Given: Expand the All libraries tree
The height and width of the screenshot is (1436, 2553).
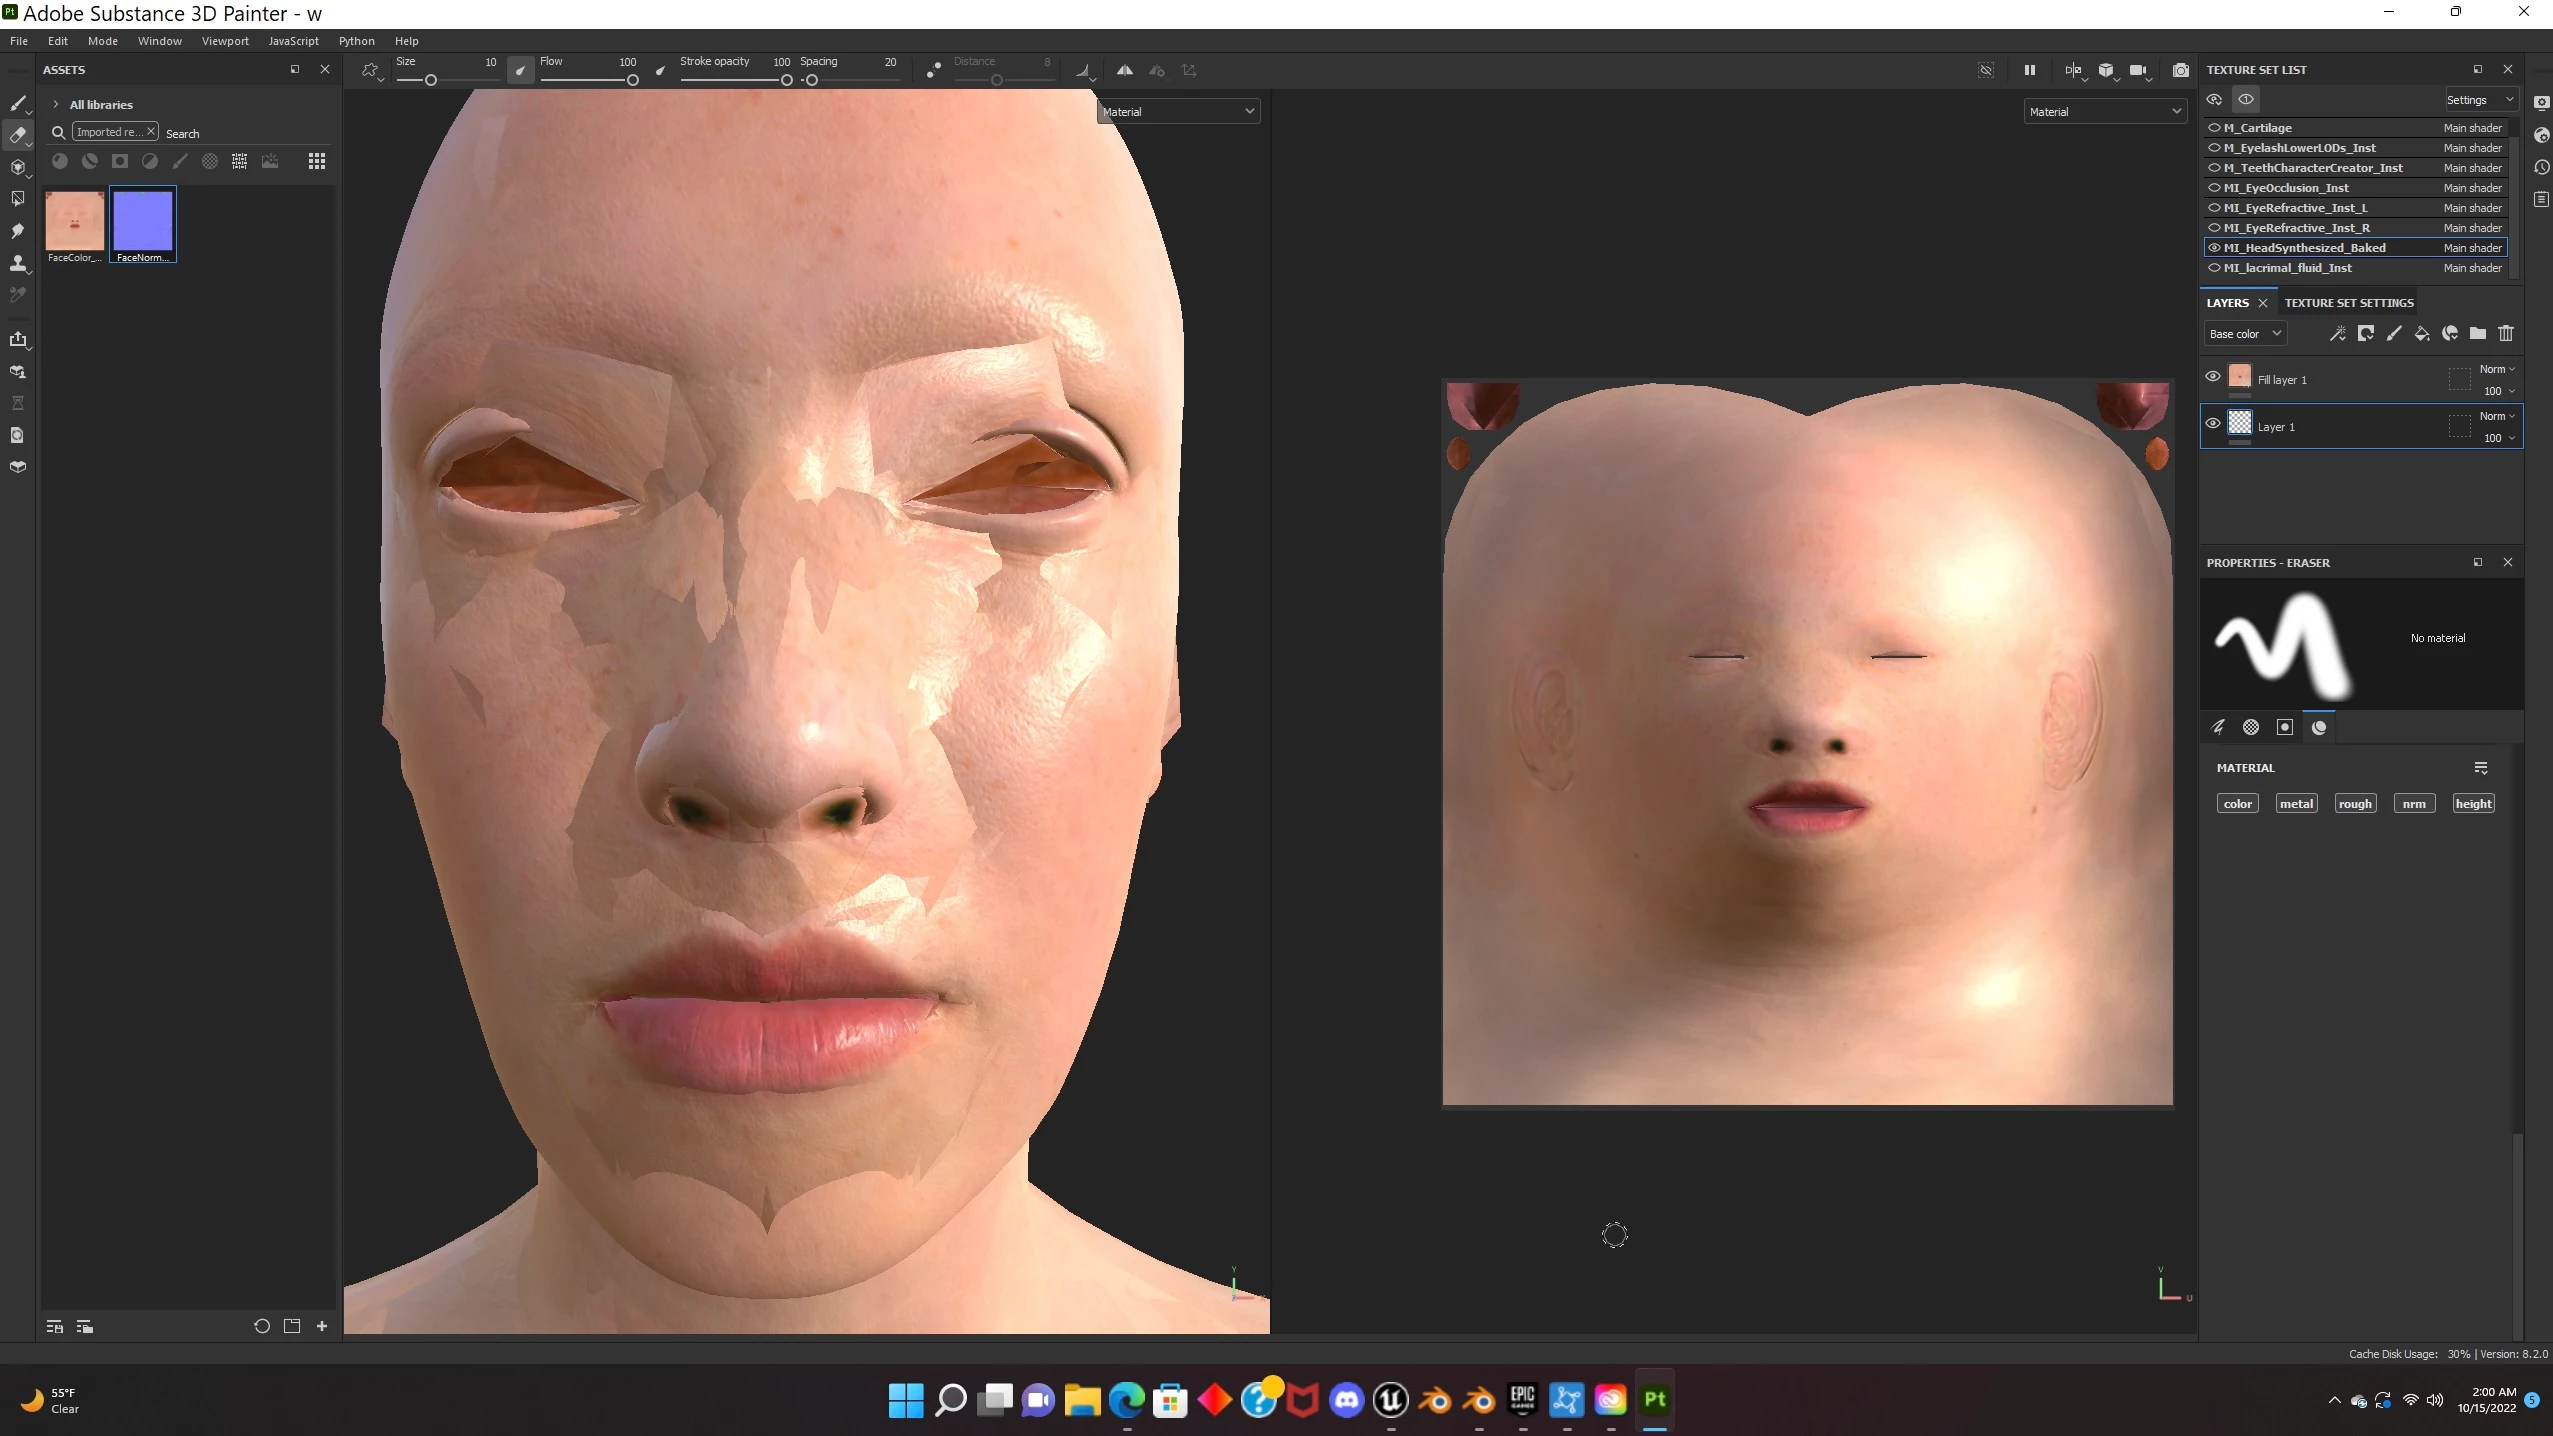Looking at the screenshot, I should coord(56,104).
